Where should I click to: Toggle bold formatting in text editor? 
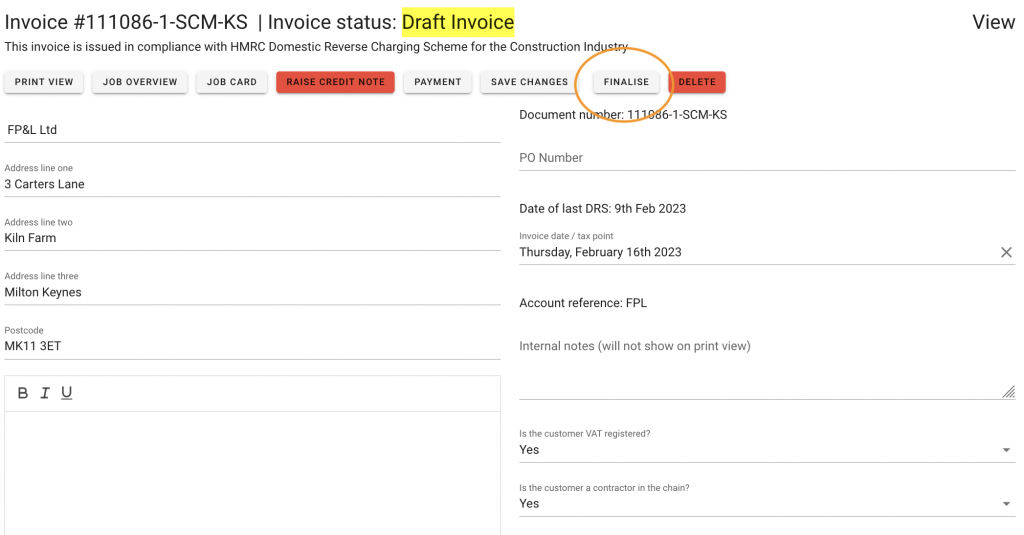click(23, 393)
